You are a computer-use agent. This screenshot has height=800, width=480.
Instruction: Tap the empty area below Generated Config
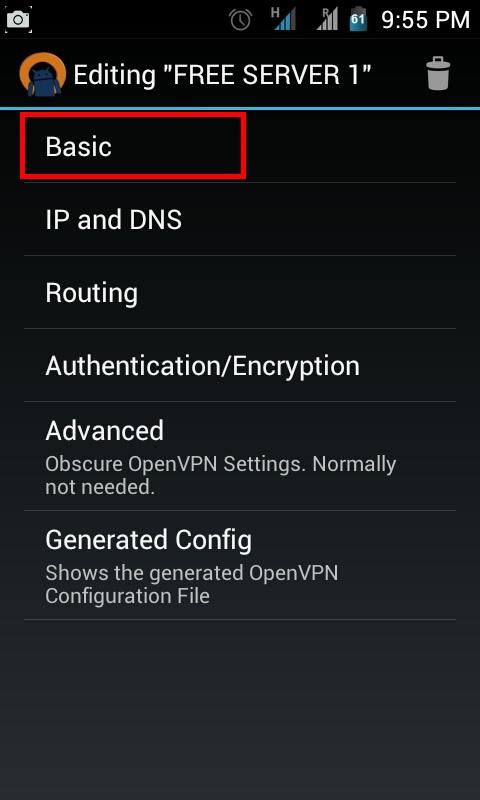click(240, 709)
